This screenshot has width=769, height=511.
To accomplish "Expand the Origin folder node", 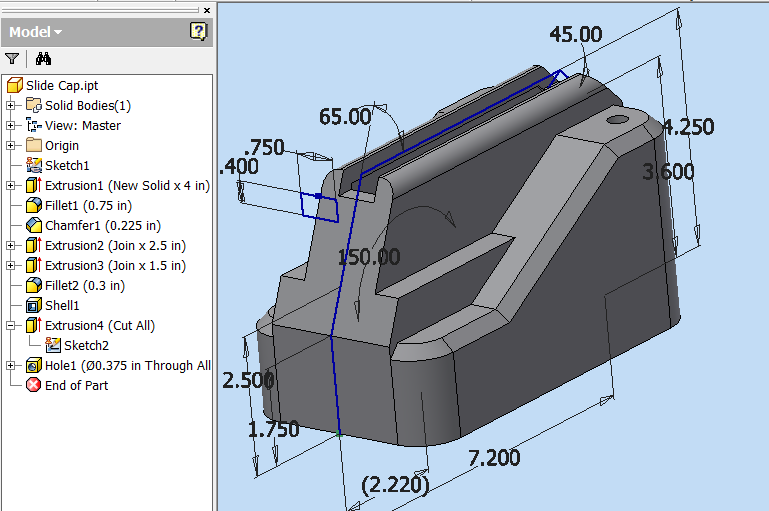I will pos(11,145).
